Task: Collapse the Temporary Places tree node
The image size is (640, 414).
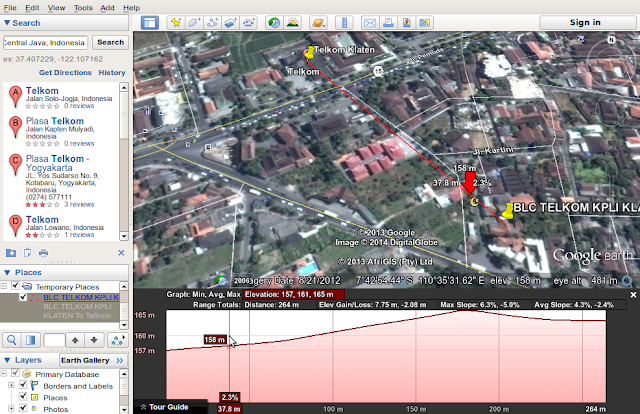Action: [4, 286]
